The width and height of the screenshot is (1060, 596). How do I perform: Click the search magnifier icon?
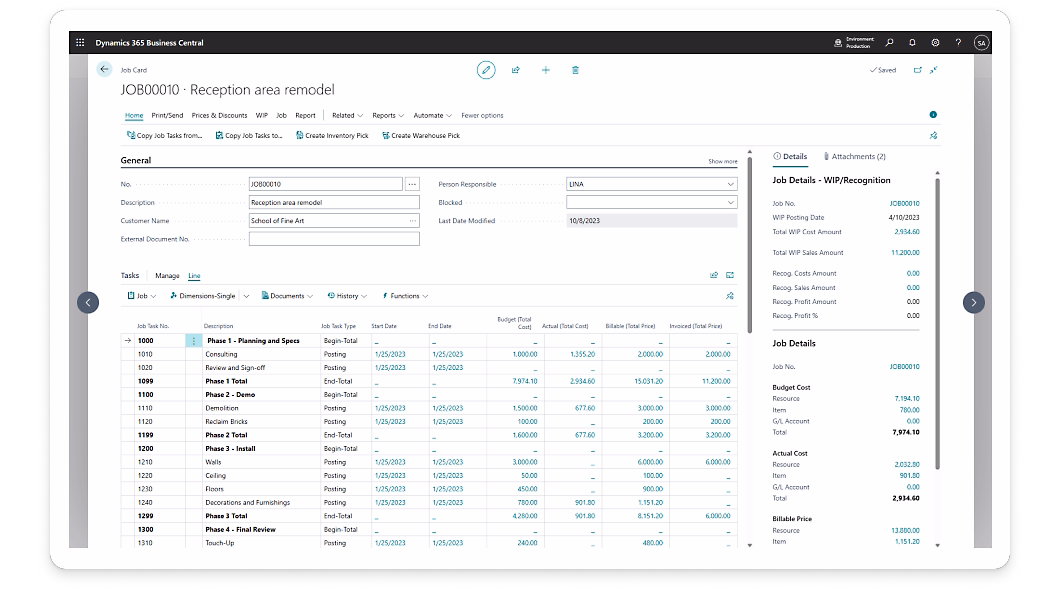click(890, 43)
